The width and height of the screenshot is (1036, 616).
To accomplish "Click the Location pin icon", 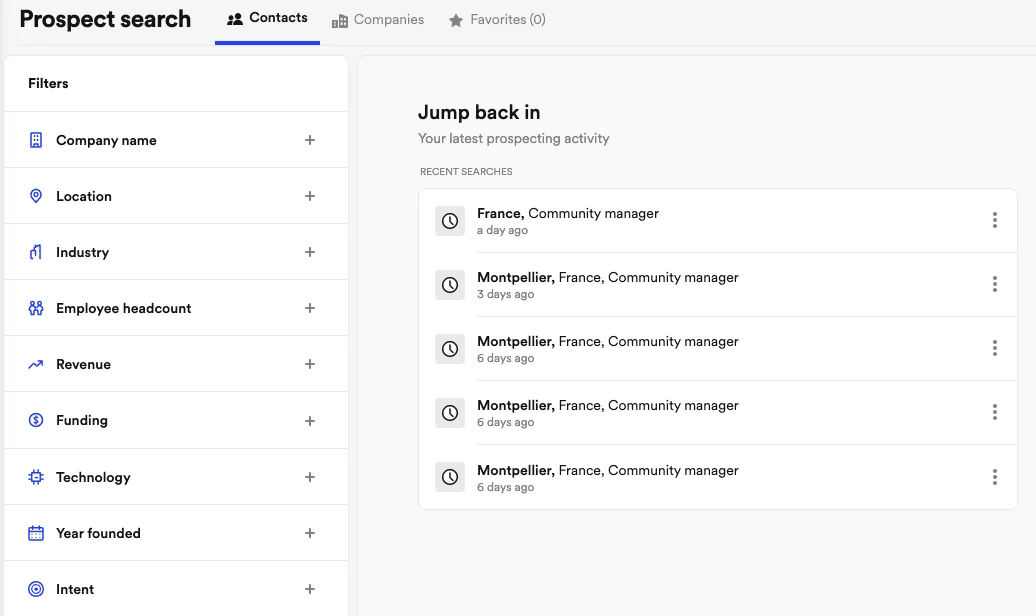I will click(x=36, y=196).
